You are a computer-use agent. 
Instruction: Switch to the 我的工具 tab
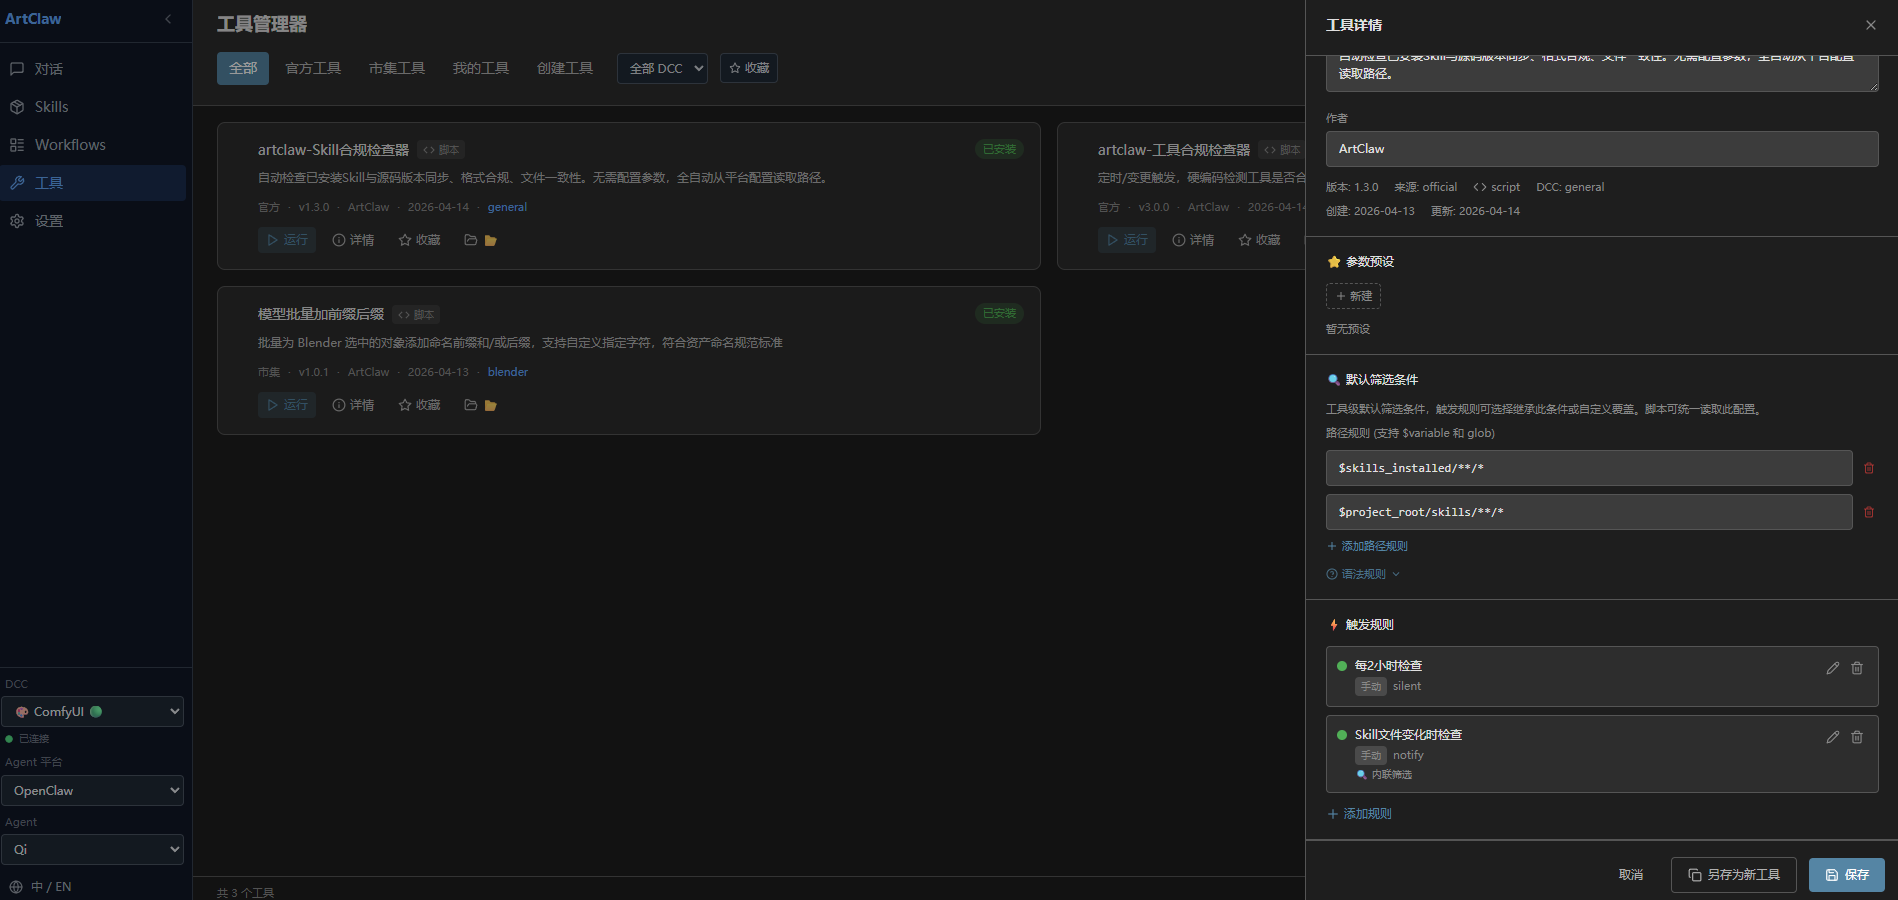(x=481, y=68)
